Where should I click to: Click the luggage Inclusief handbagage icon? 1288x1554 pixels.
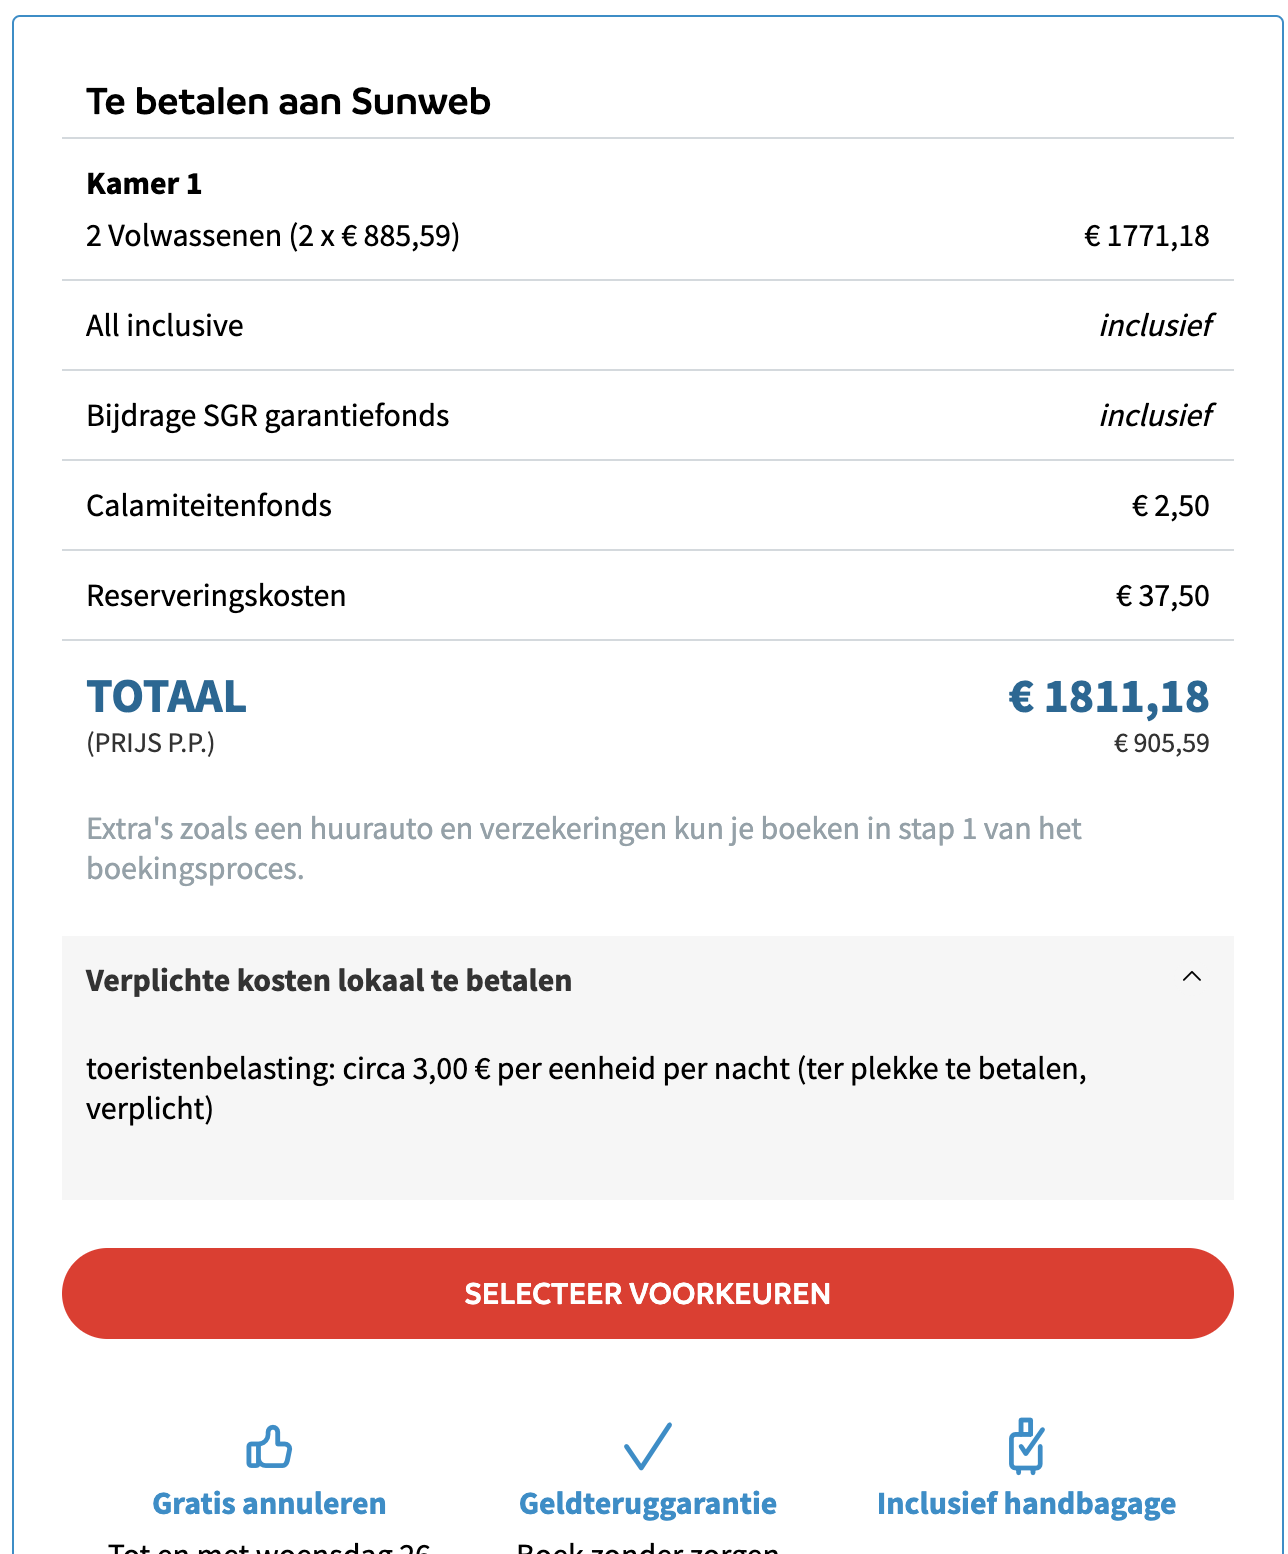tap(1026, 1446)
